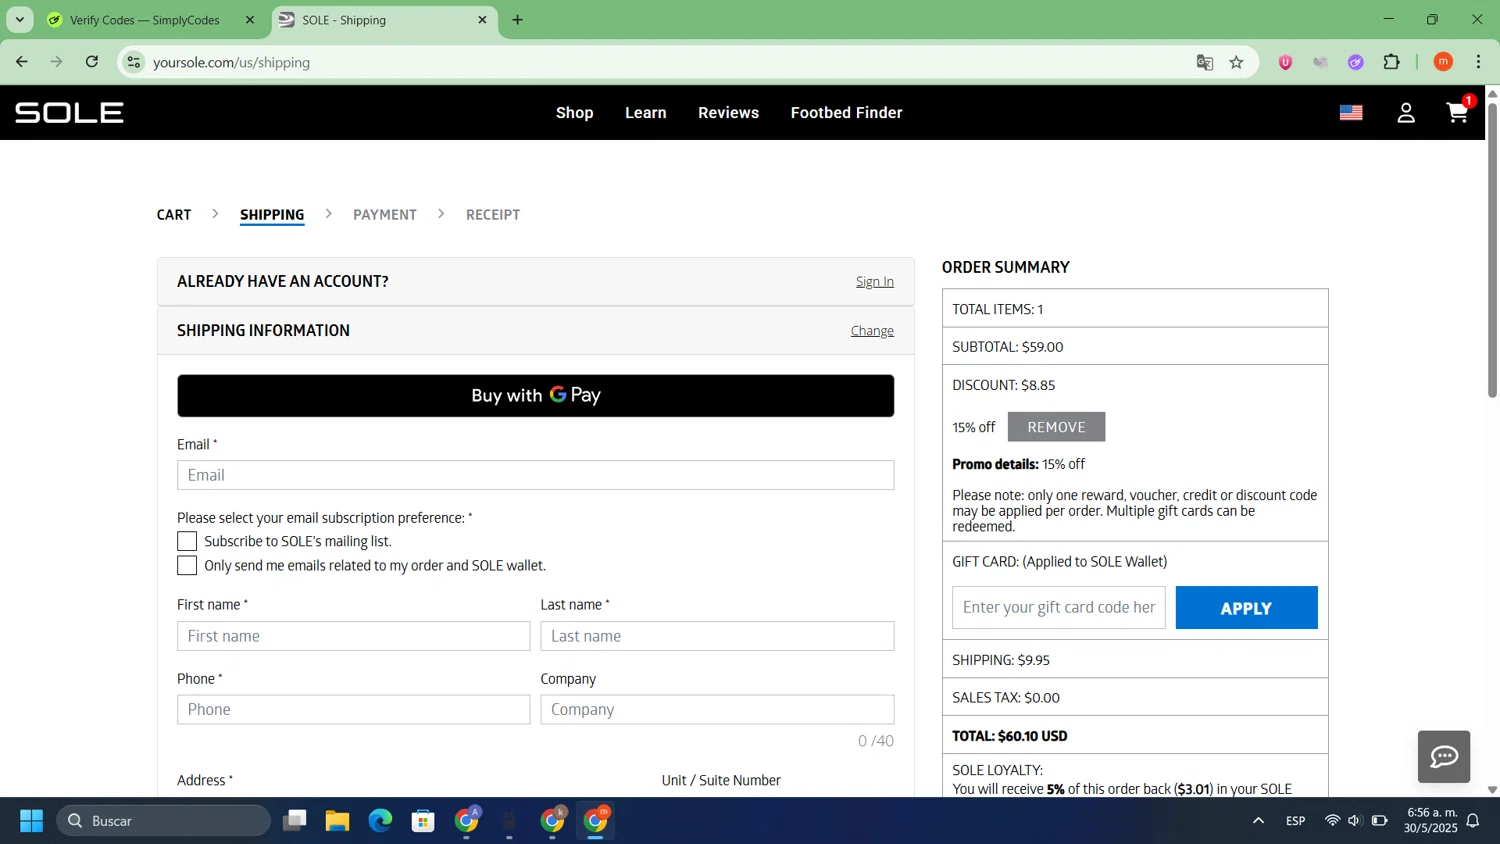1500x844 pixels.
Task: Close the SOLE - Shipping tab
Action: click(x=482, y=20)
